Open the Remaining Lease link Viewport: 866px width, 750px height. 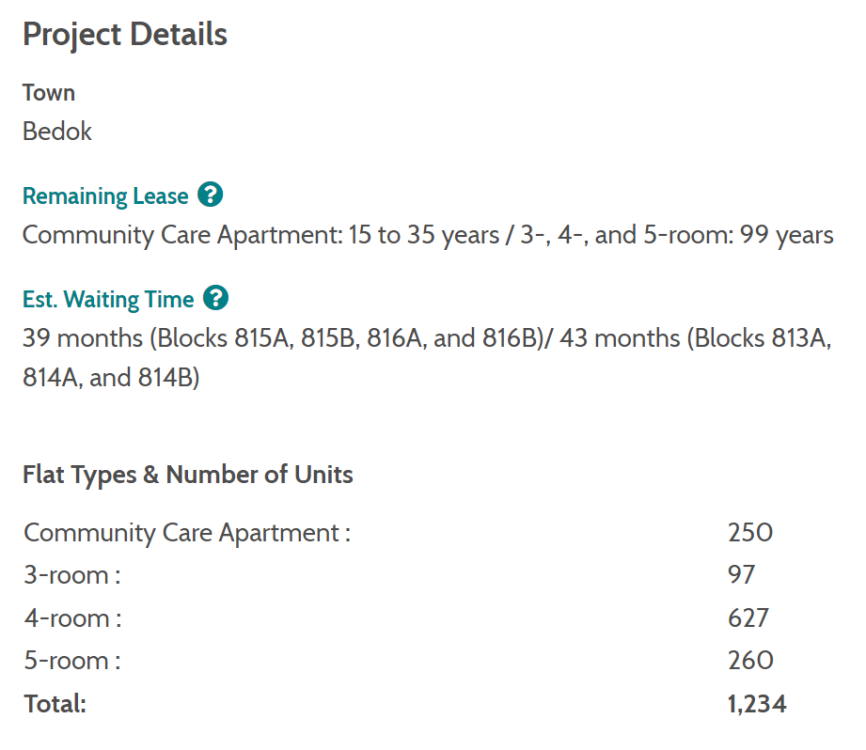pos(105,196)
